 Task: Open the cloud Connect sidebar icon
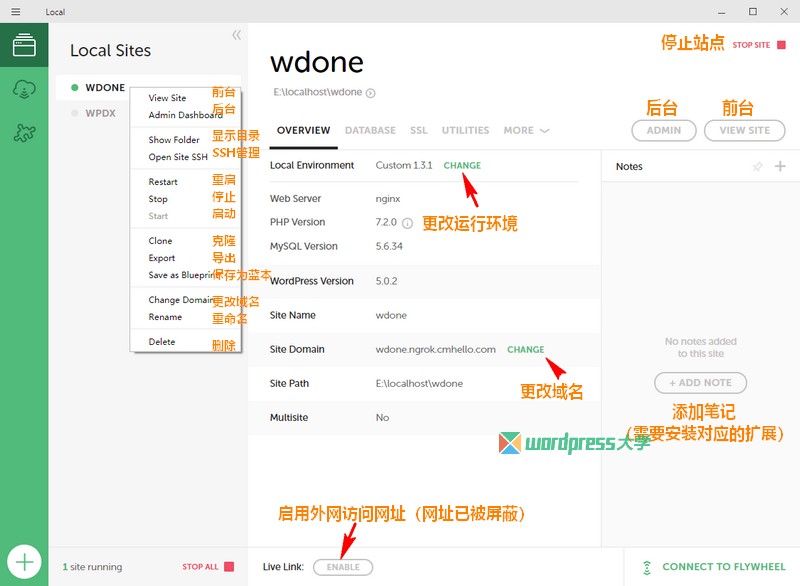click(x=24, y=89)
